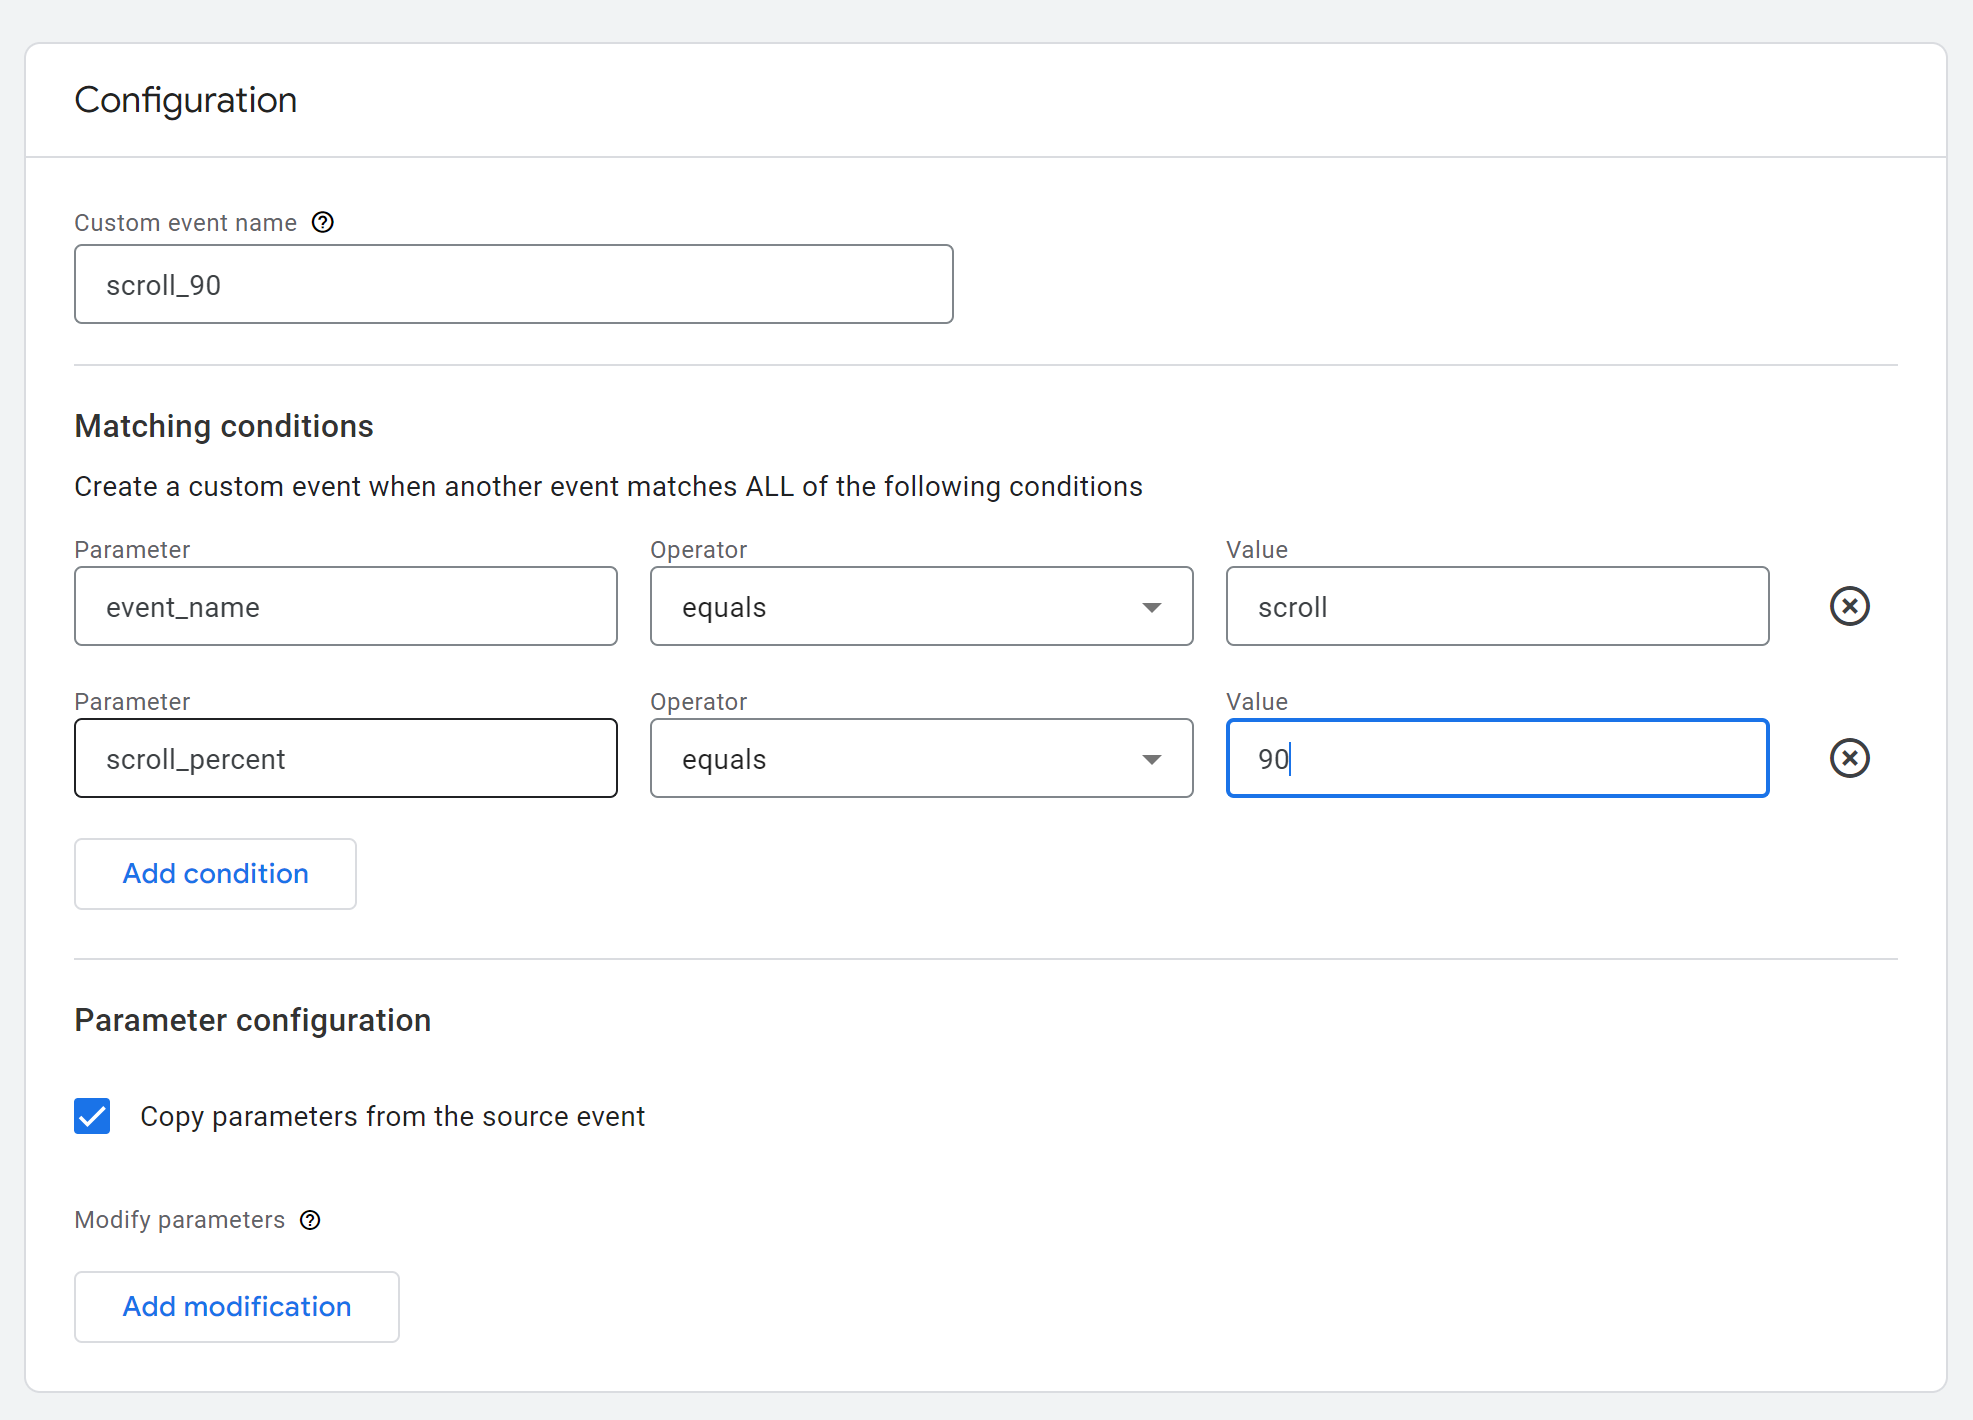Focus the Custom event name field scroll_90
Screen dimensions: 1973x1420
point(513,285)
